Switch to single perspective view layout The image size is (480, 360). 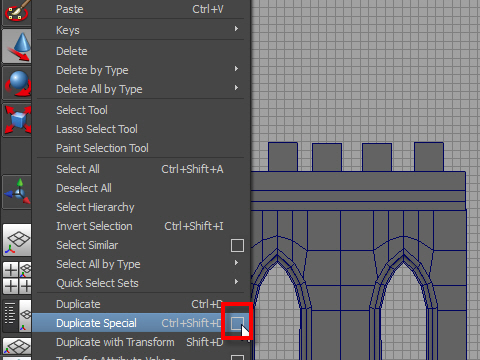pos(17,240)
